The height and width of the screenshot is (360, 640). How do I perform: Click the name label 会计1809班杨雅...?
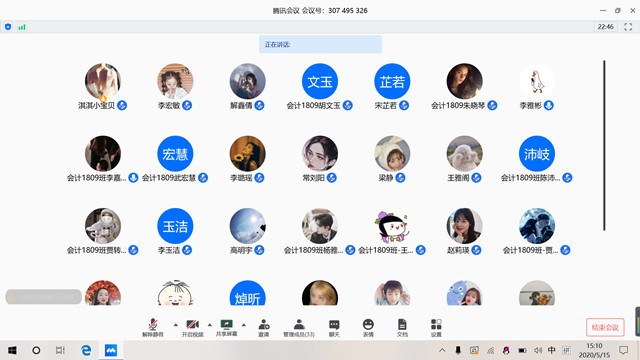click(x=313, y=250)
